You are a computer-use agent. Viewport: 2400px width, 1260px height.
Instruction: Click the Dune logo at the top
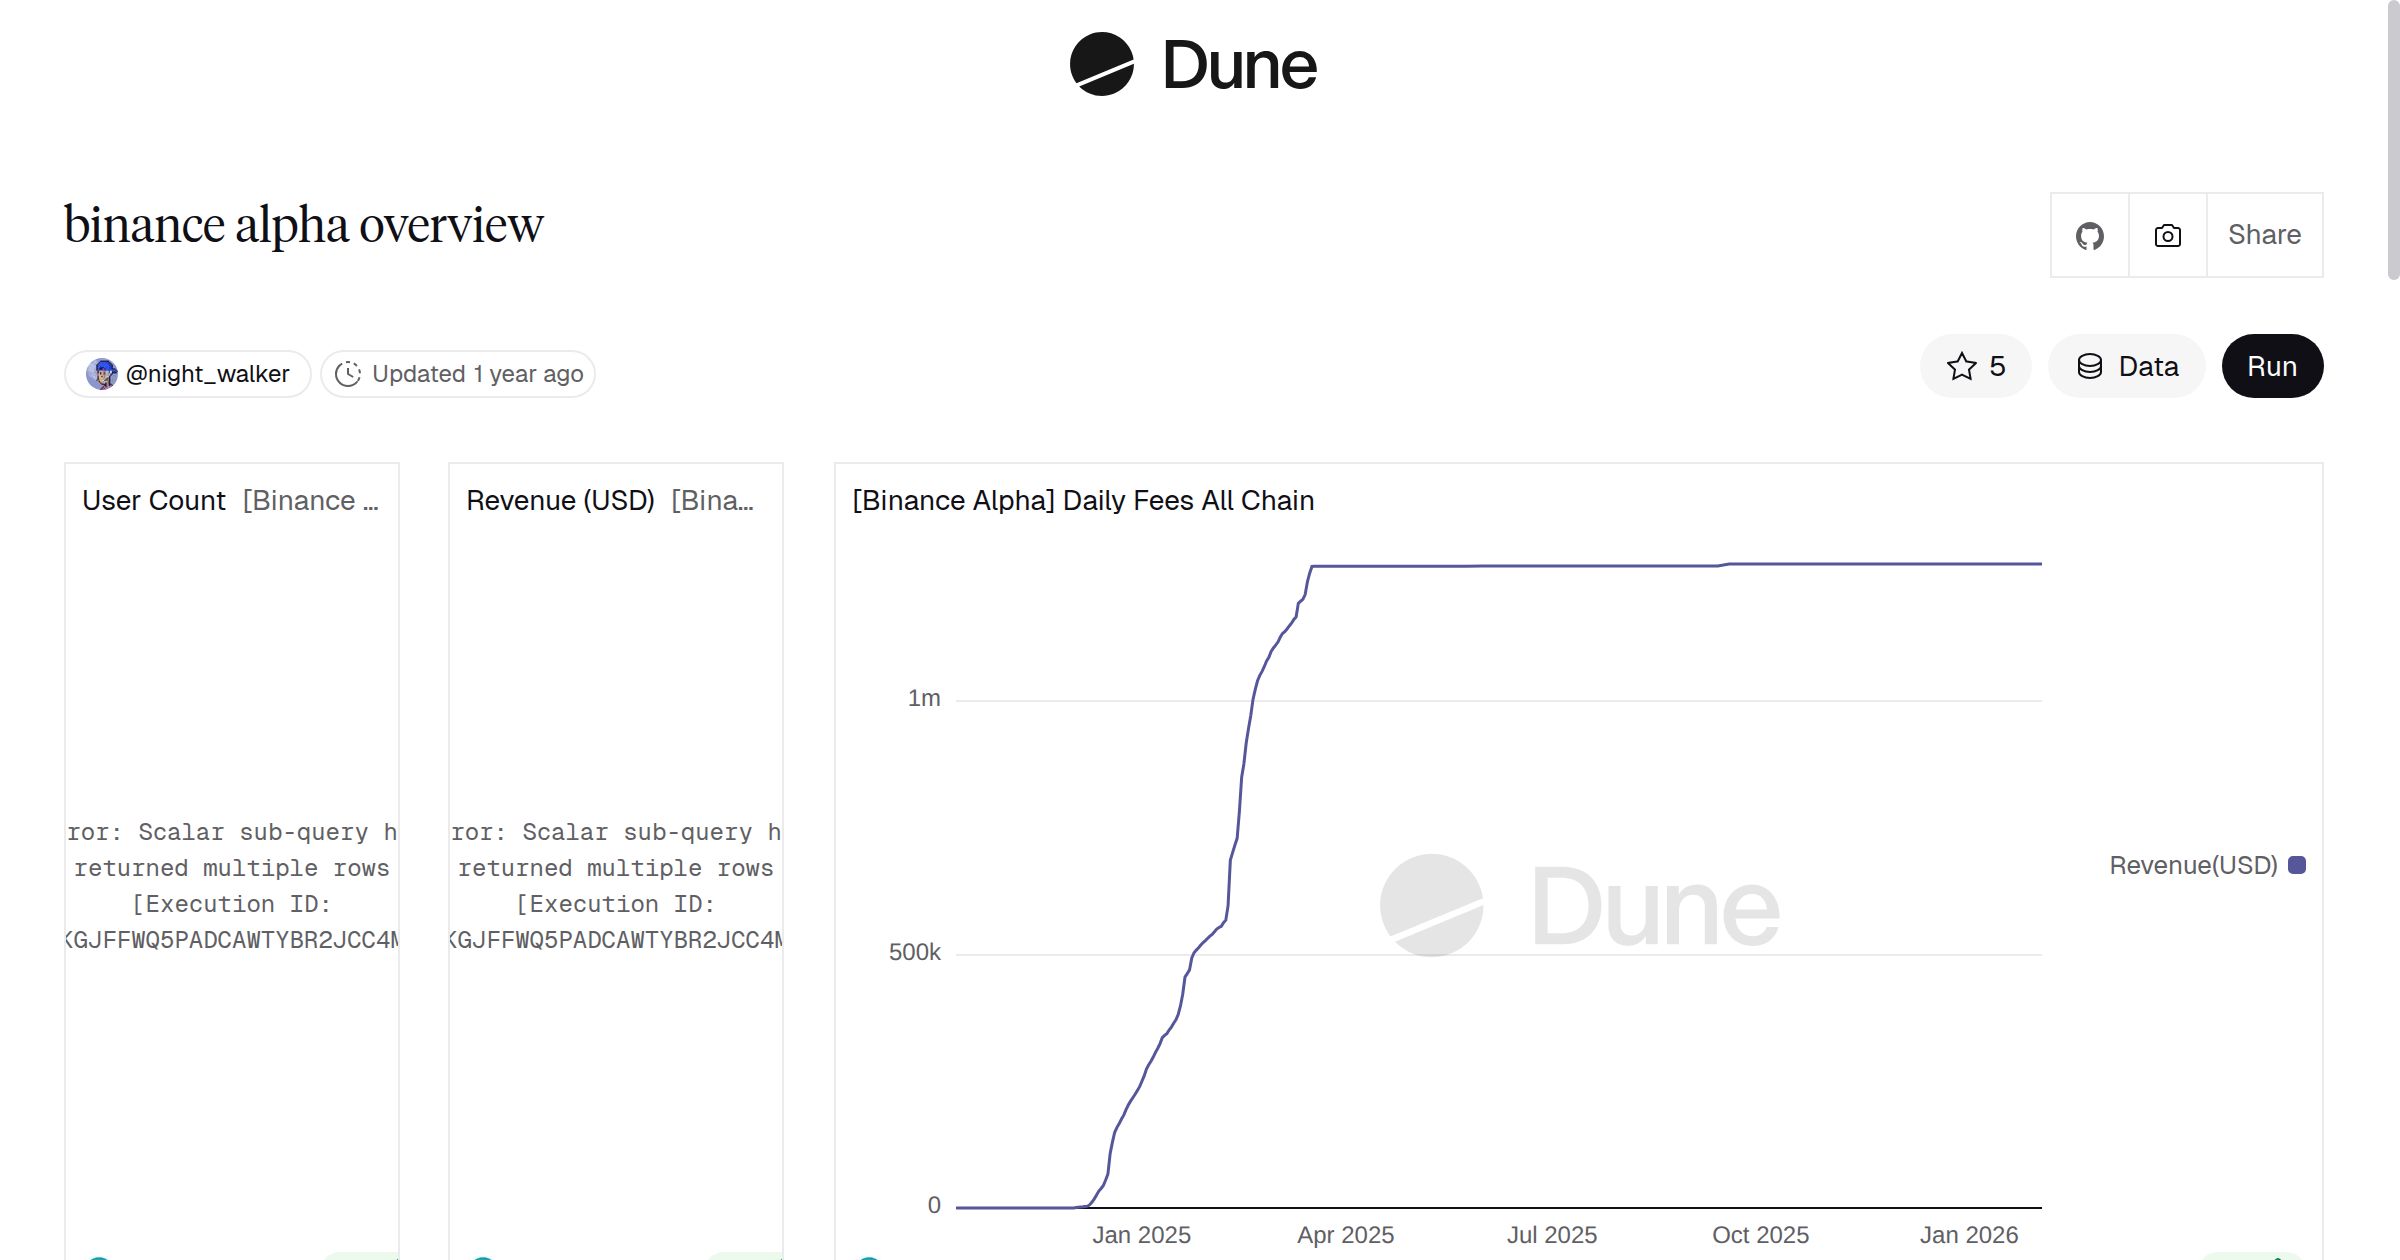tap(1194, 65)
